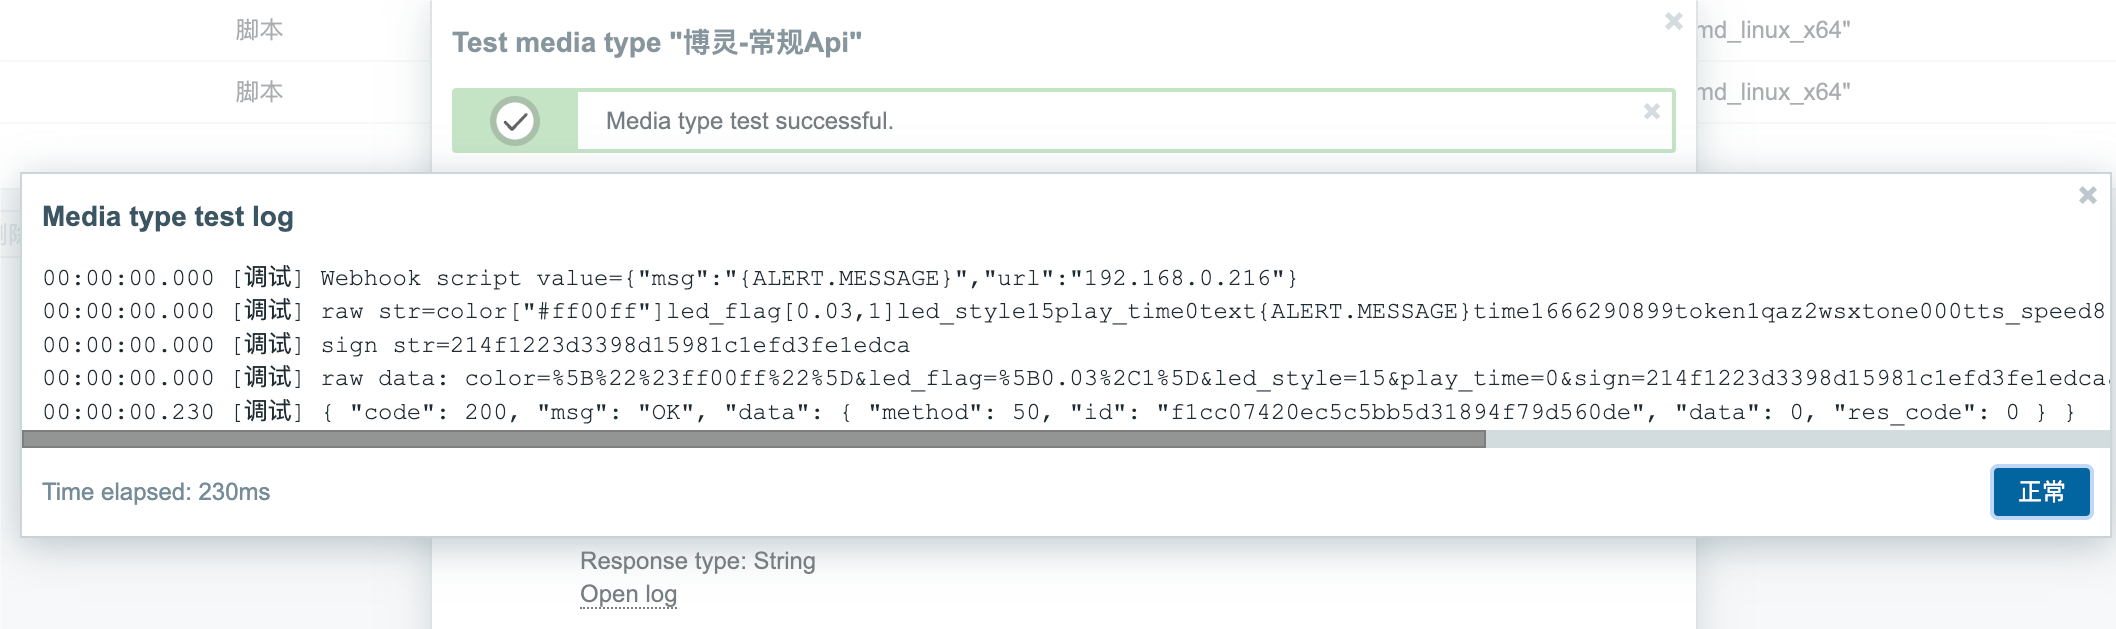Close the Test media type dialog
The width and height of the screenshot is (2116, 629).
pos(1673,21)
